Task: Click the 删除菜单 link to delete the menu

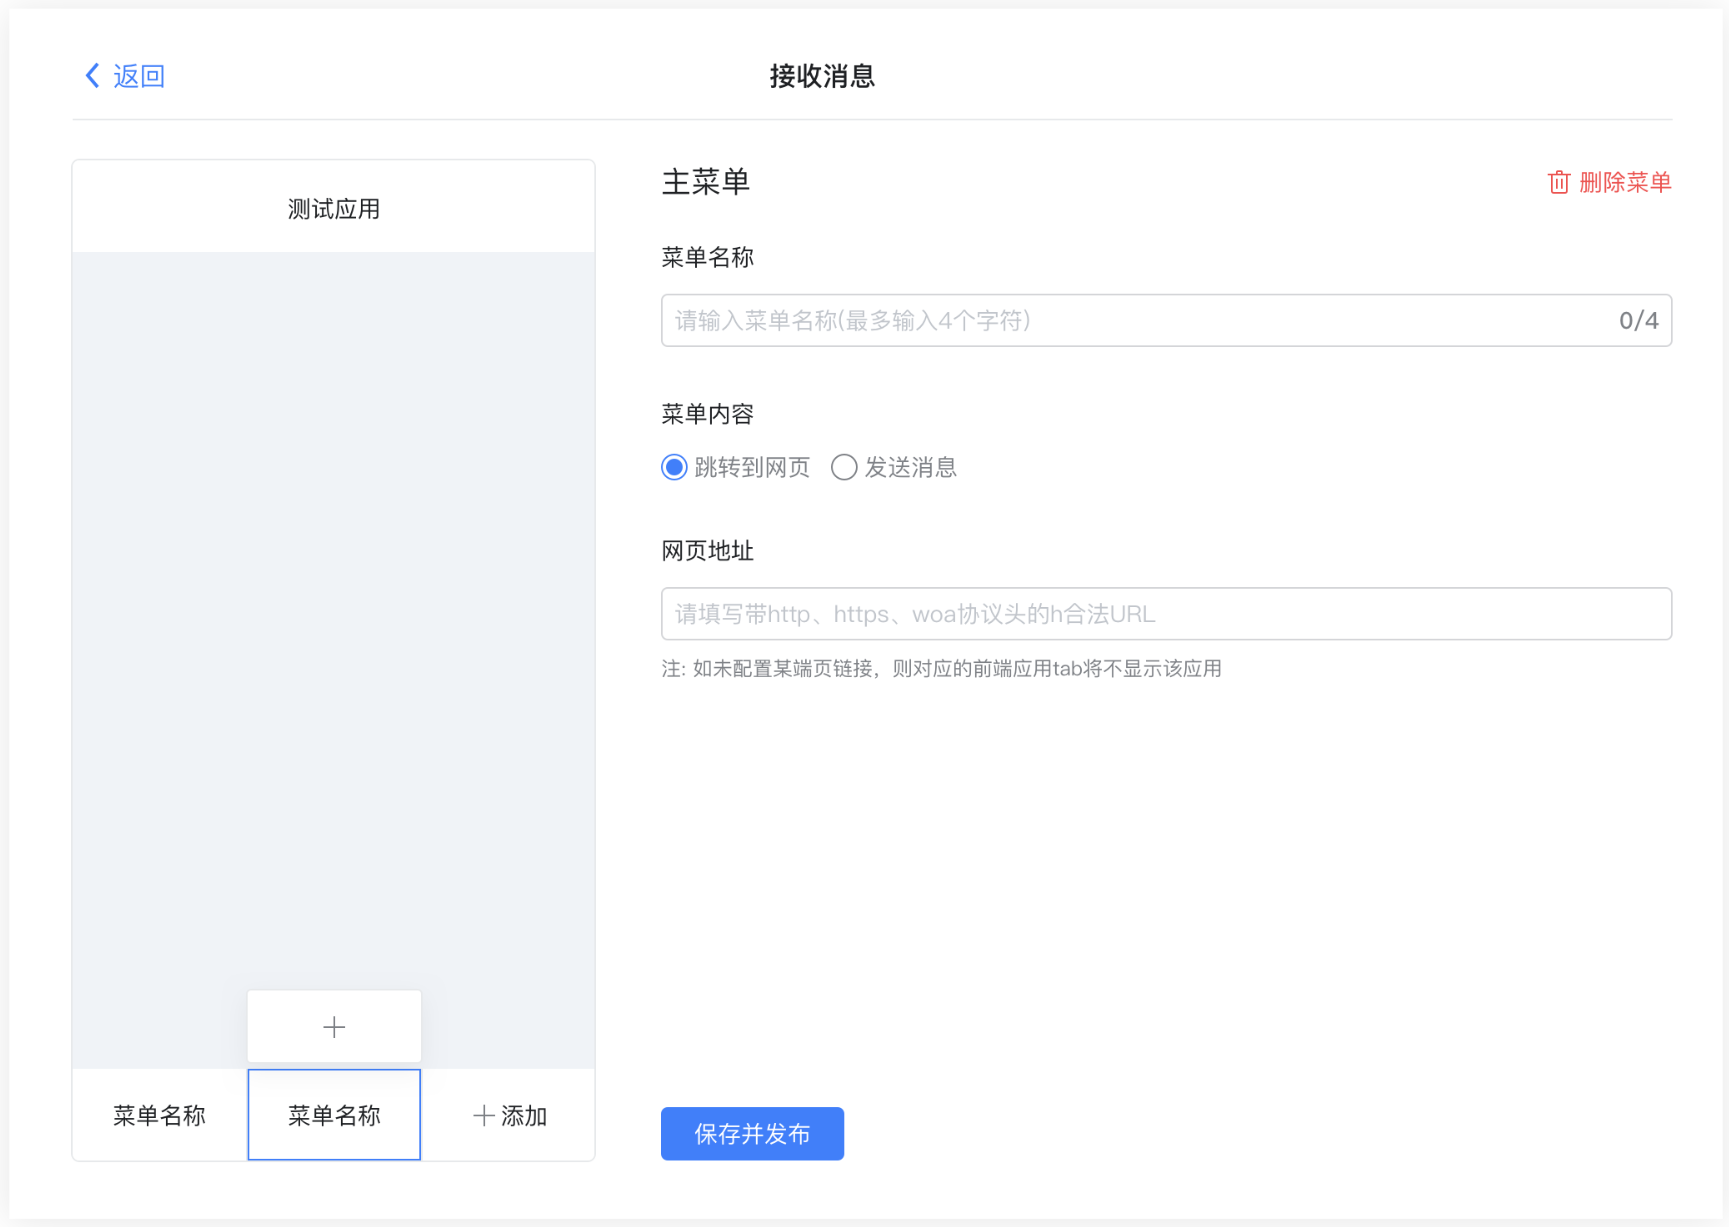Action: click(1625, 182)
